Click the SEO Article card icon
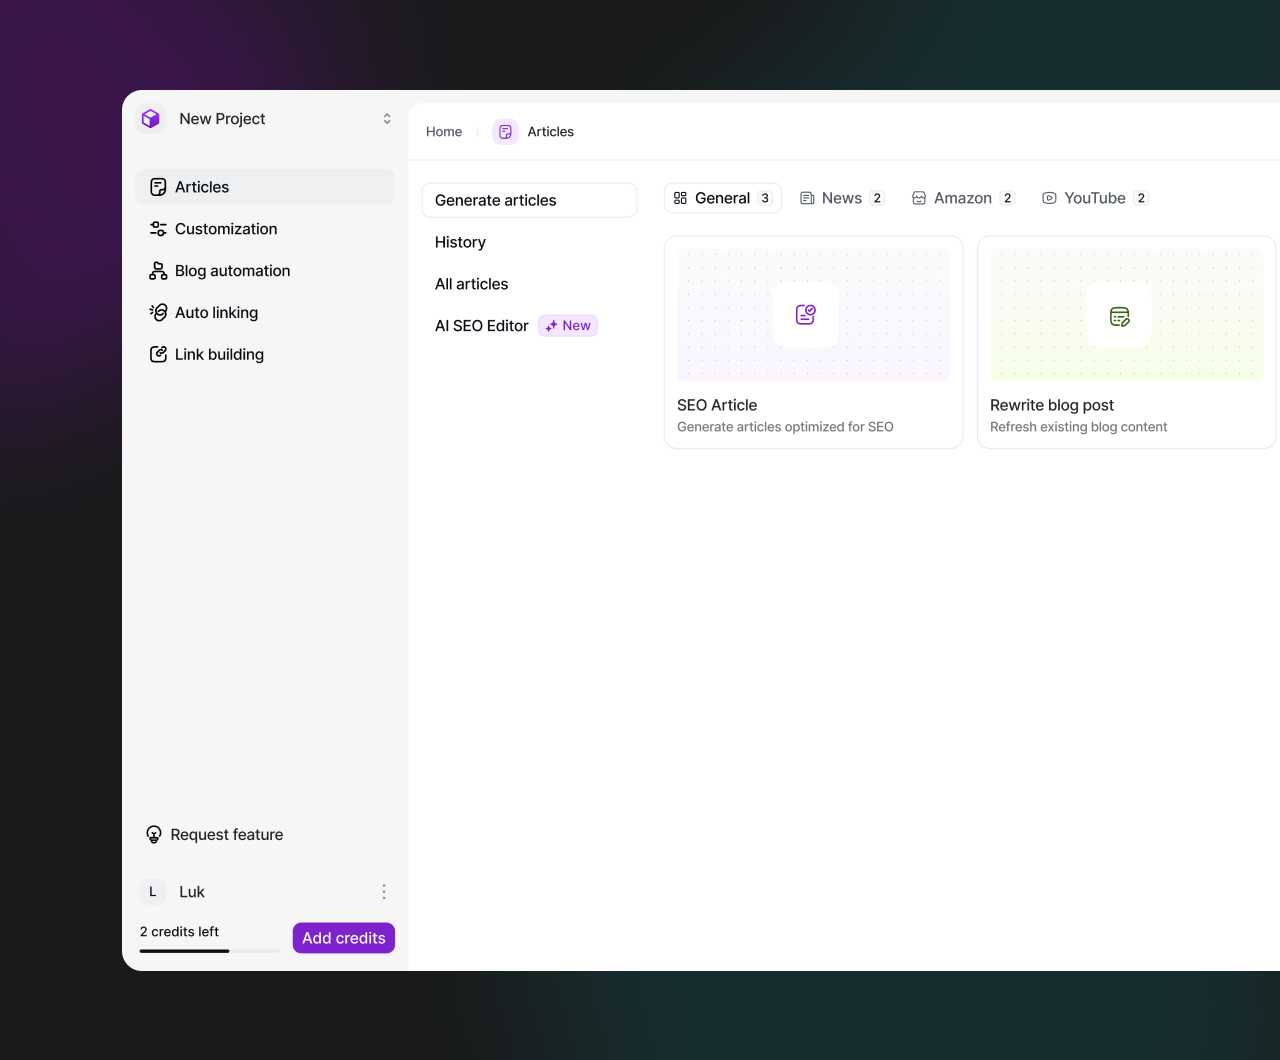This screenshot has height=1060, width=1280. click(806, 315)
